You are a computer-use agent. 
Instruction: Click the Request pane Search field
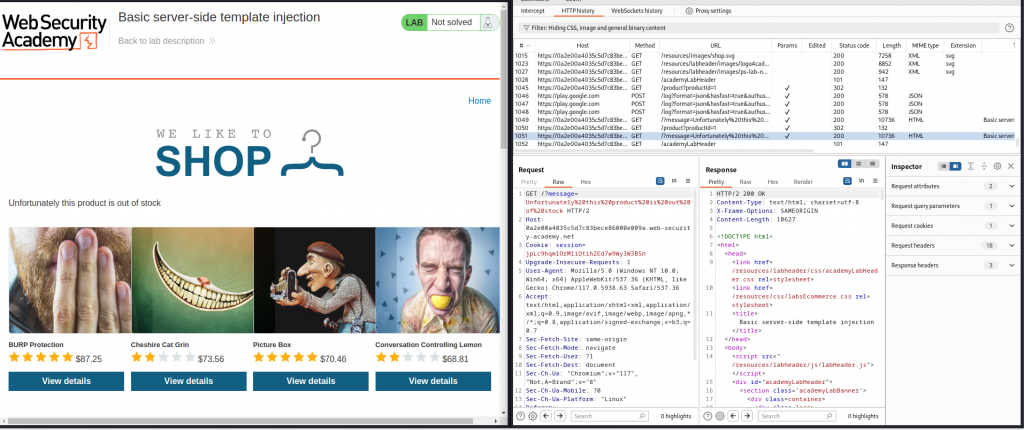point(609,416)
